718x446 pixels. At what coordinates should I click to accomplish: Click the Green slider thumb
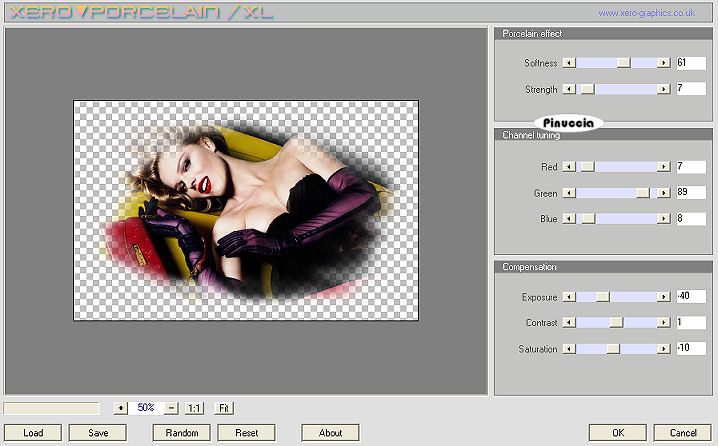point(643,193)
